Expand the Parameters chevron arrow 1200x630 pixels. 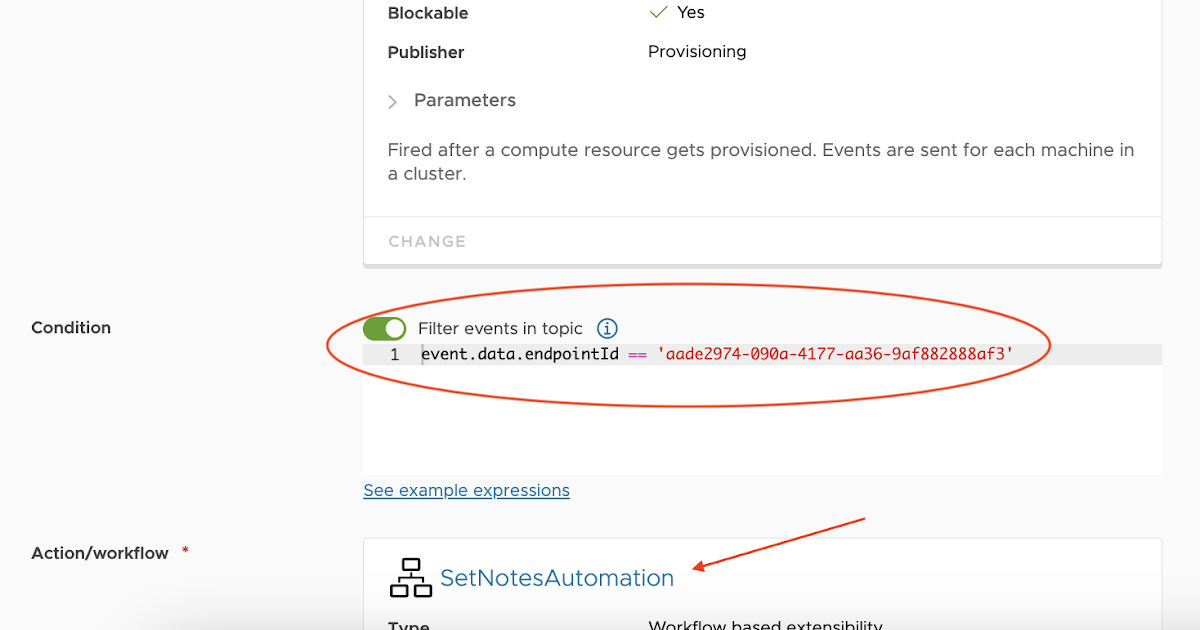(x=393, y=101)
